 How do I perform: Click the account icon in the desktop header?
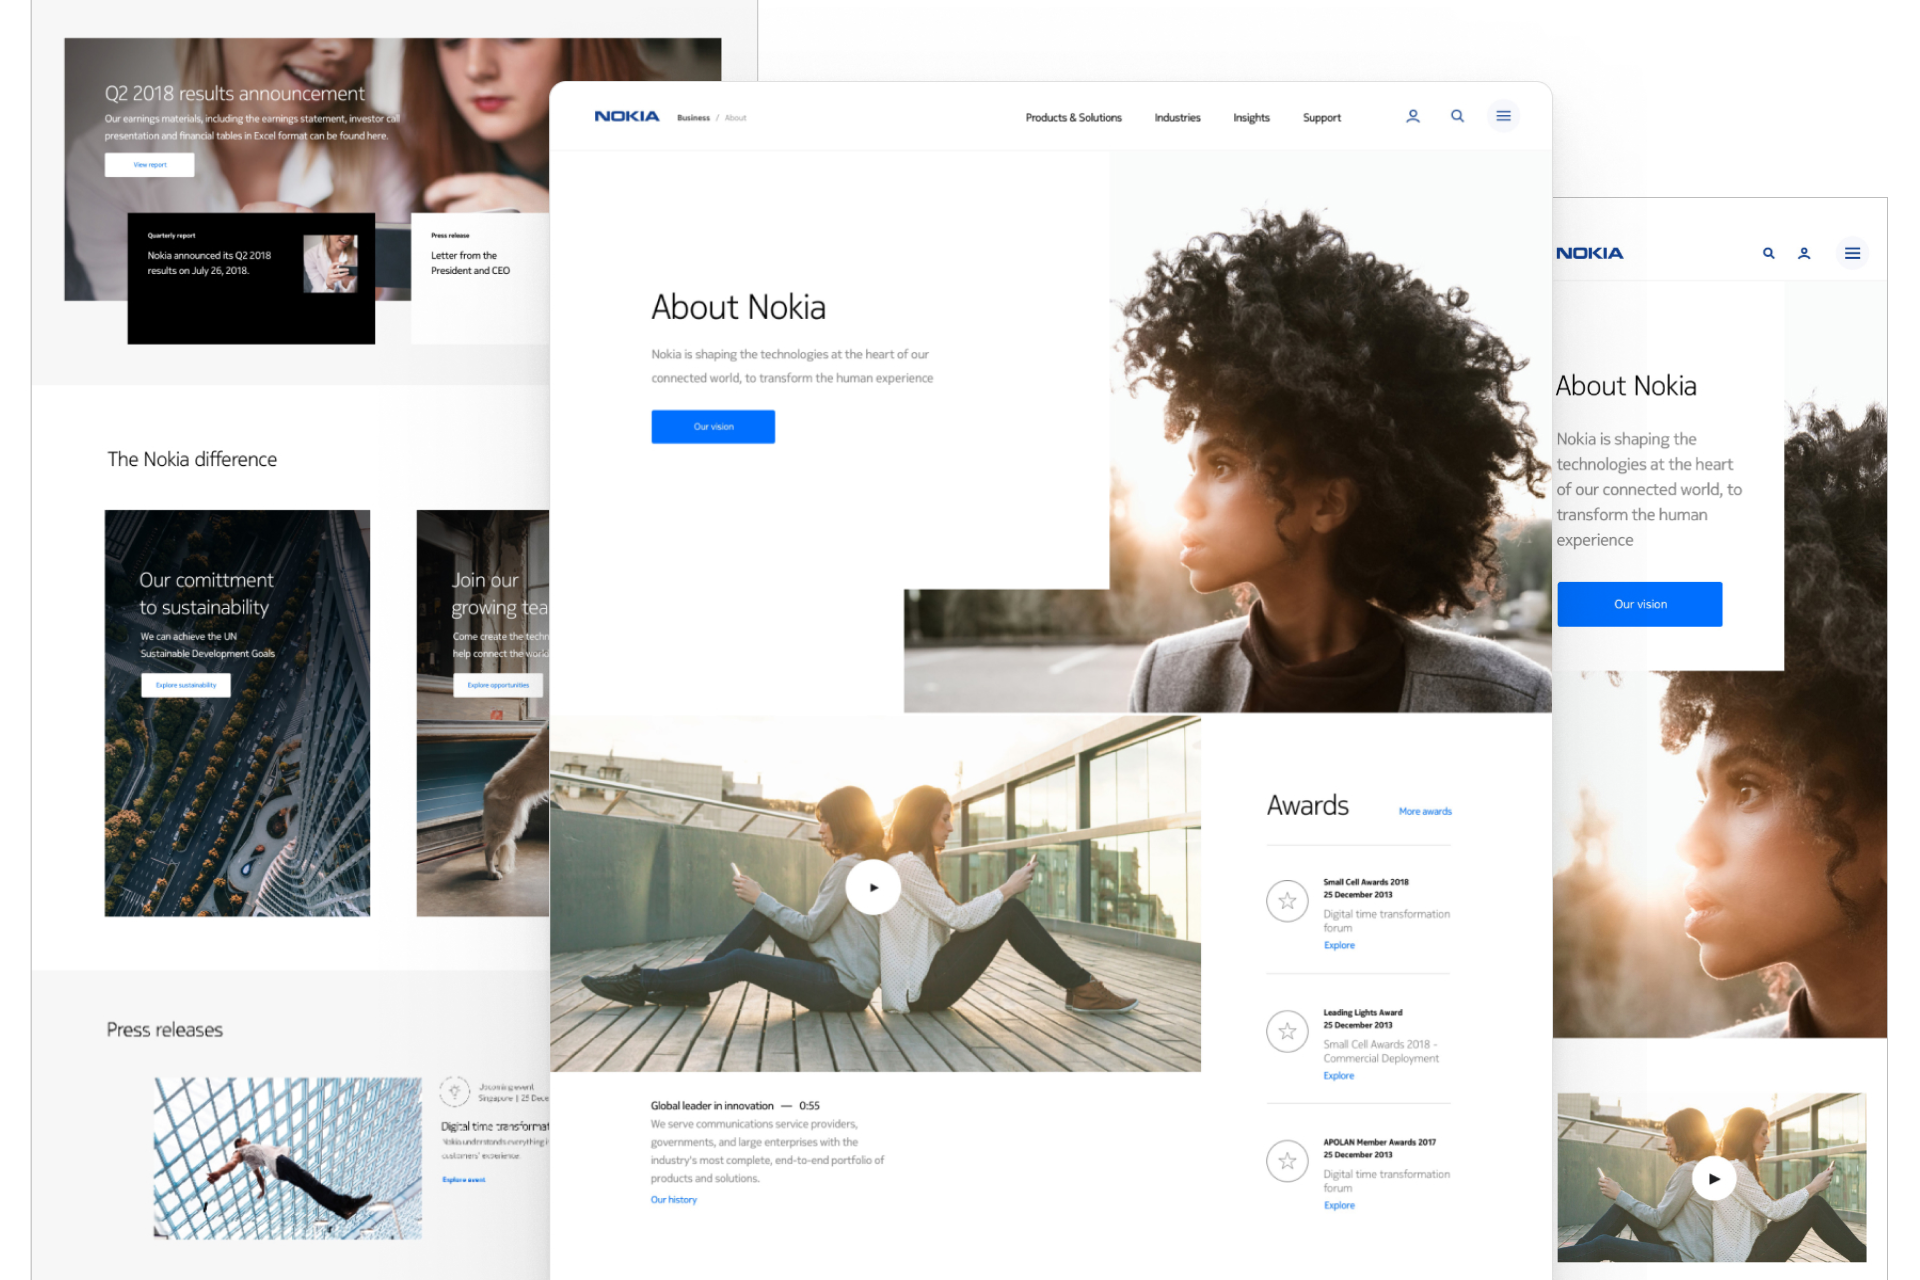coord(1412,116)
